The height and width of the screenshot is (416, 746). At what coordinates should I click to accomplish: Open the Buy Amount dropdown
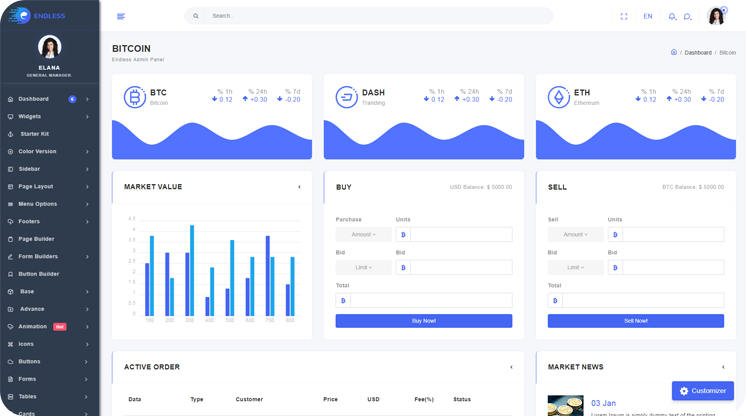[363, 235]
